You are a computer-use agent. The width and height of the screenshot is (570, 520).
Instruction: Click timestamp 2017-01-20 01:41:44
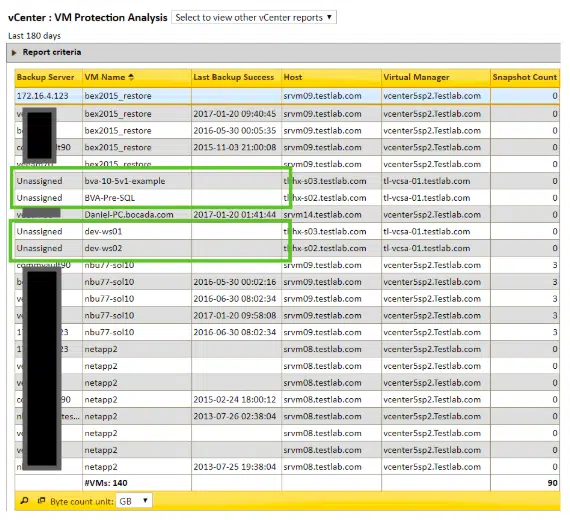pyautogui.click(x=234, y=215)
